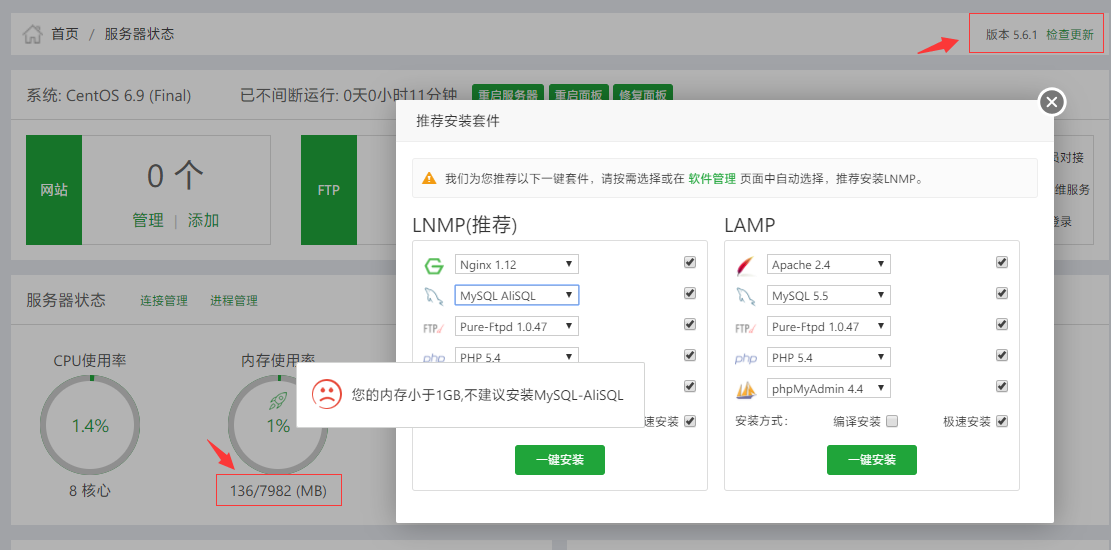Click the LNMP recommended heading

(x=465, y=225)
